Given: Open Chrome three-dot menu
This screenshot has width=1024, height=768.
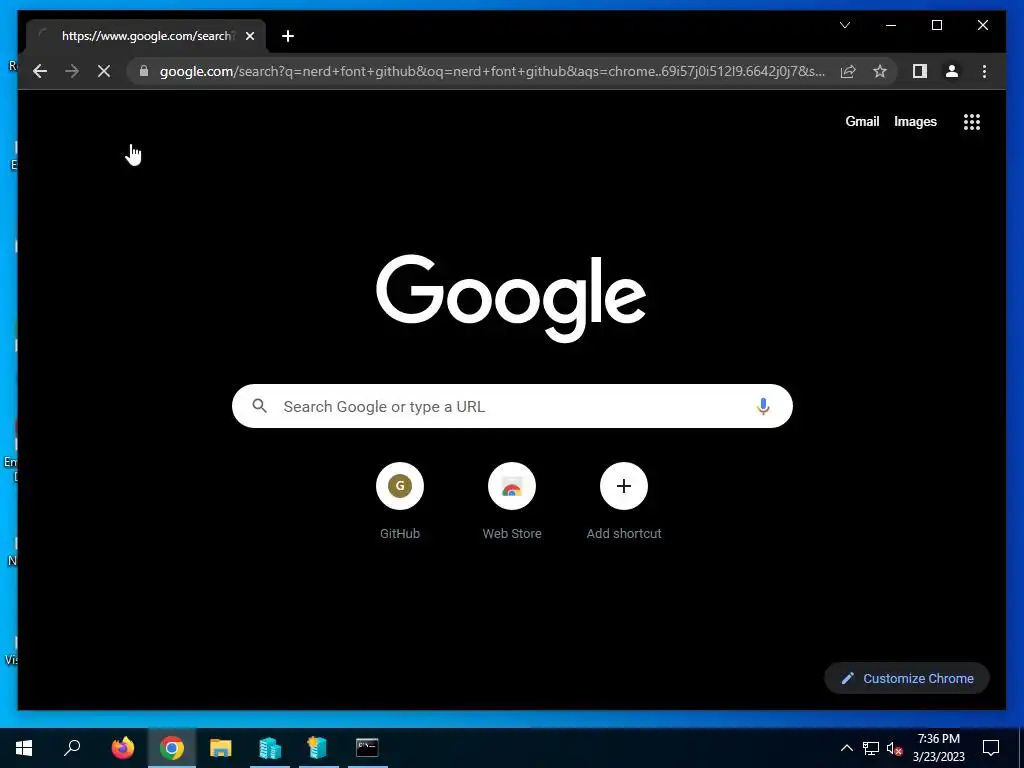Looking at the screenshot, I should pos(984,71).
